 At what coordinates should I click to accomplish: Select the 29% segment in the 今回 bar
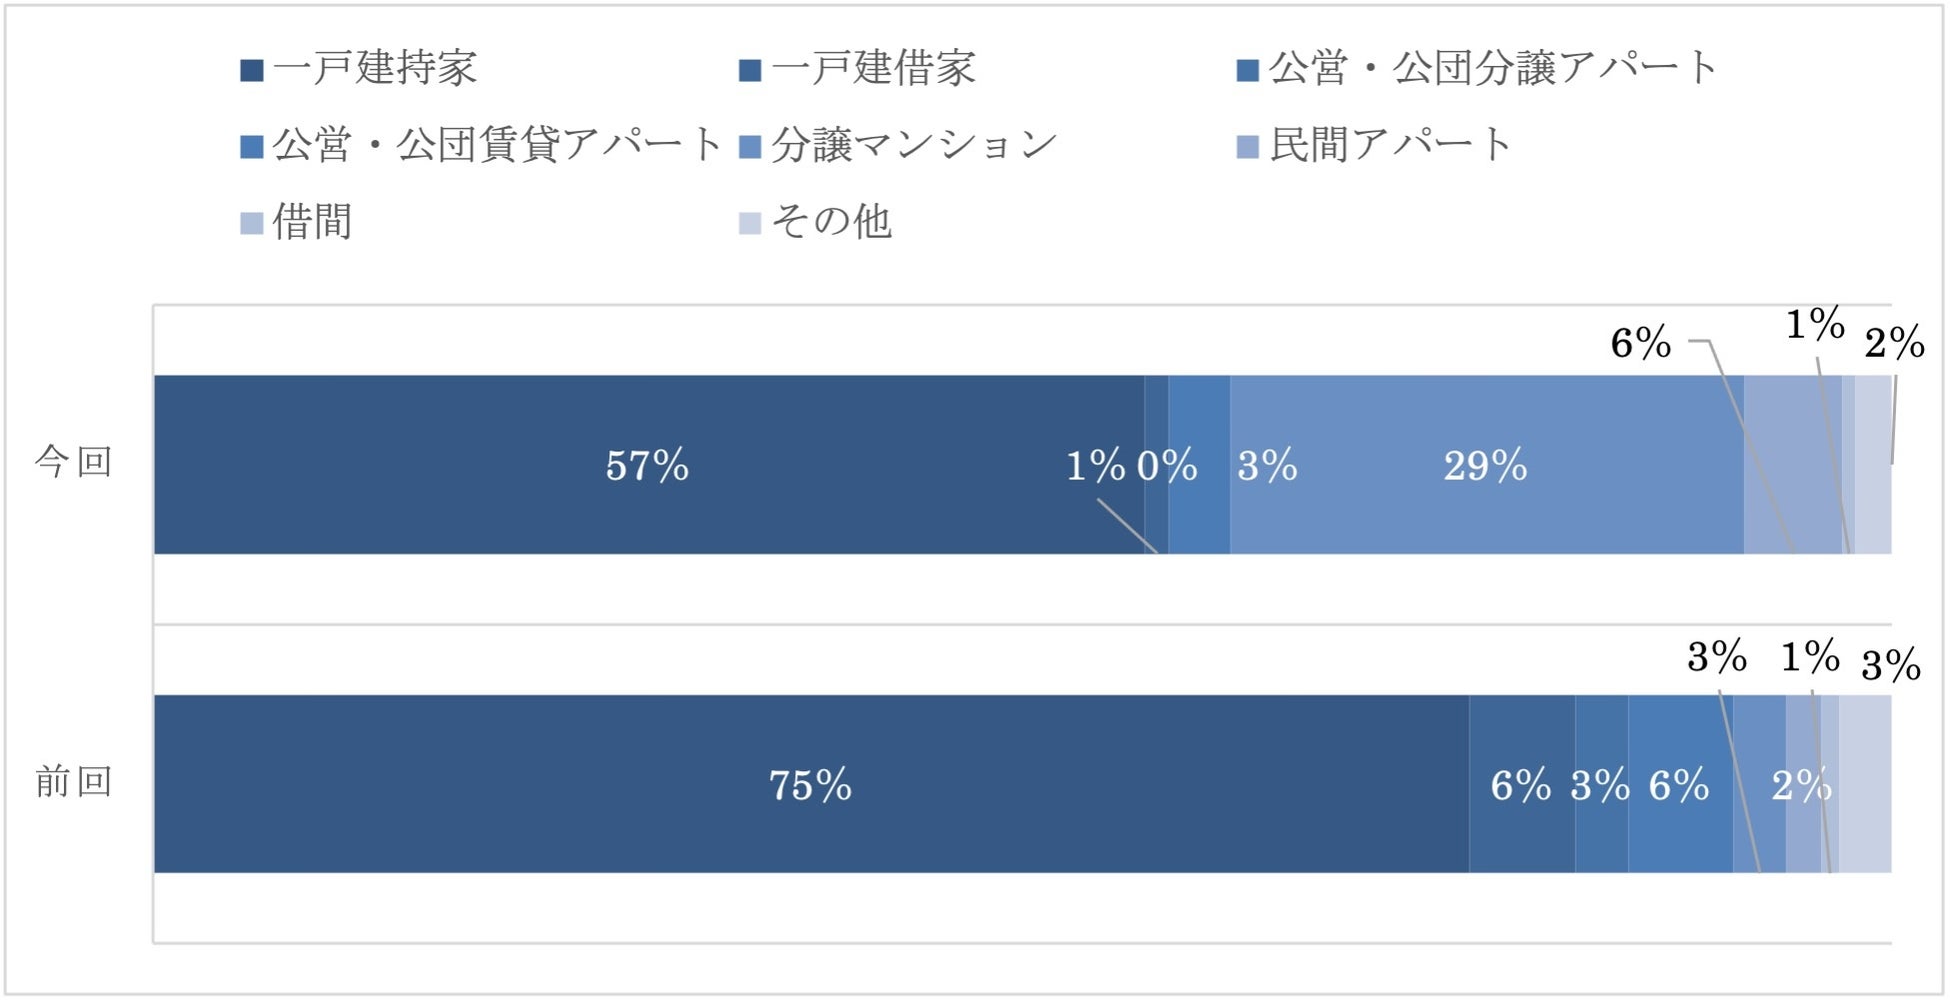1486,465
